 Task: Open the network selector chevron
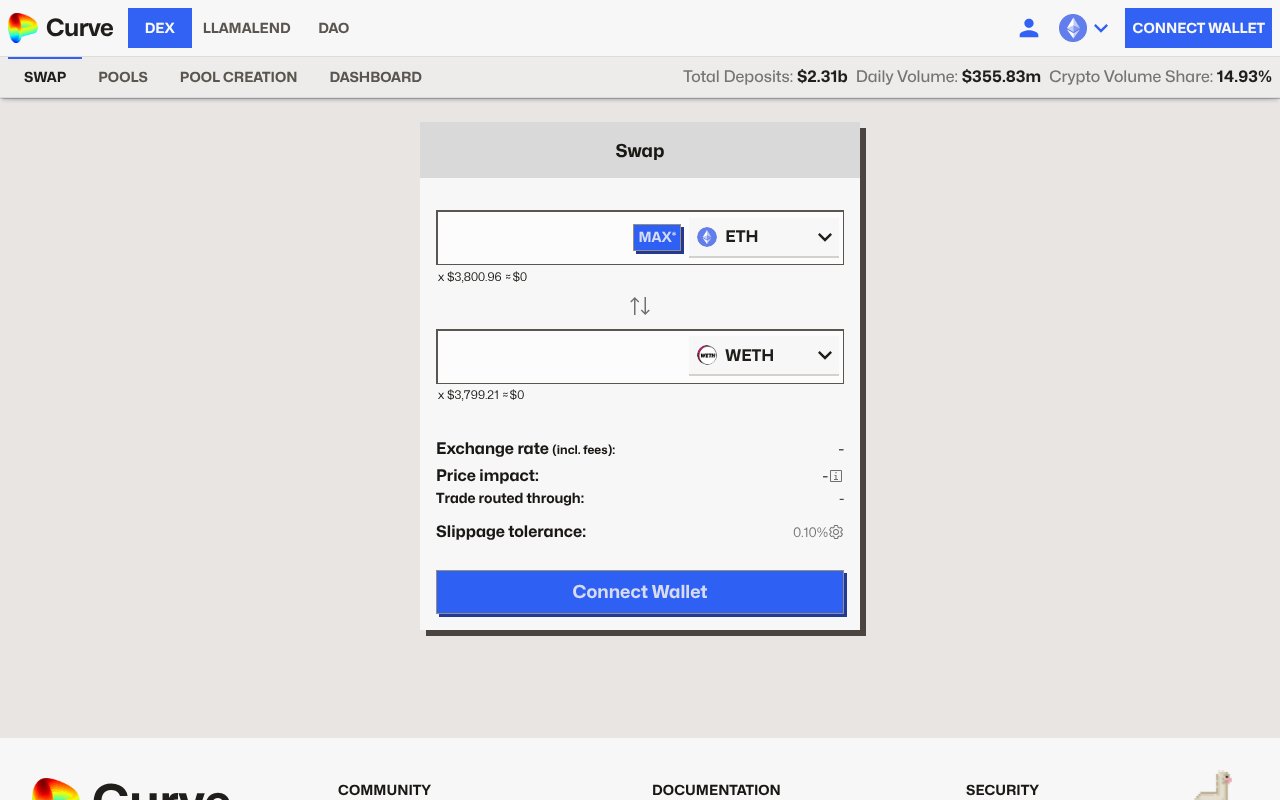pyautogui.click(x=1101, y=28)
